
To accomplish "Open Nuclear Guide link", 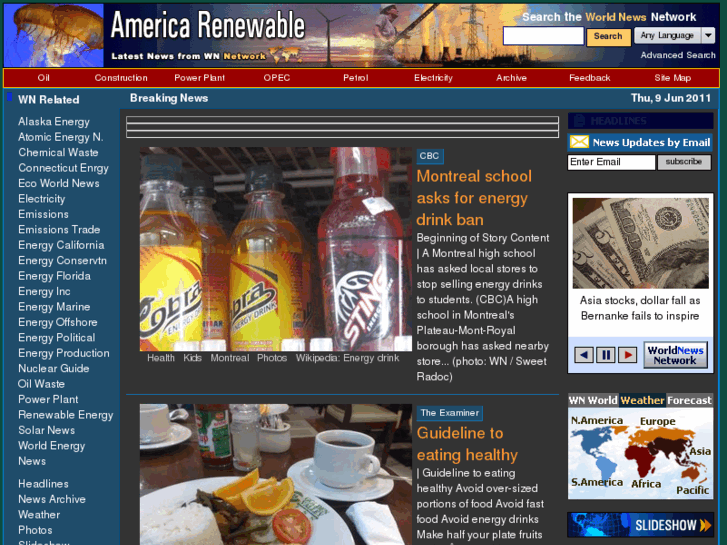I will coord(54,368).
